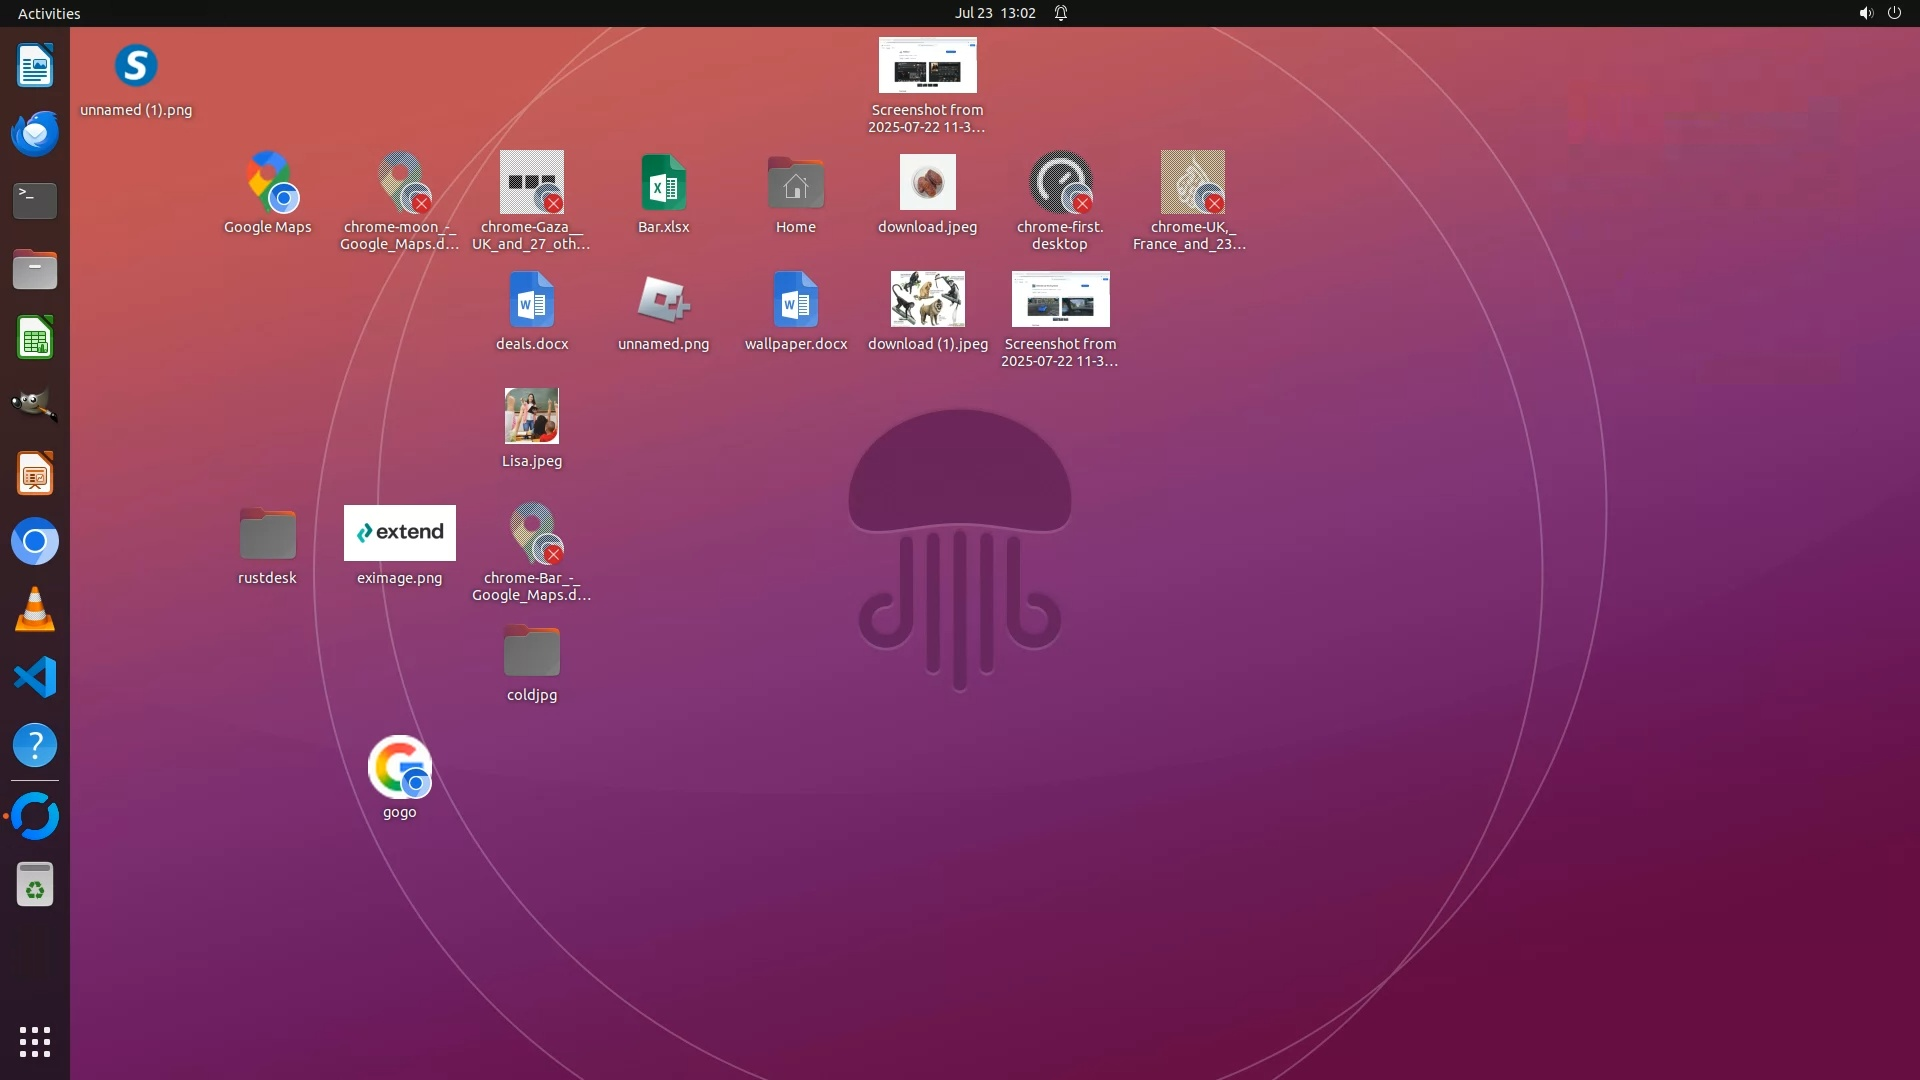Click the Lisa.jpeg image thumbnail
The image size is (1920, 1080).
click(x=531, y=416)
